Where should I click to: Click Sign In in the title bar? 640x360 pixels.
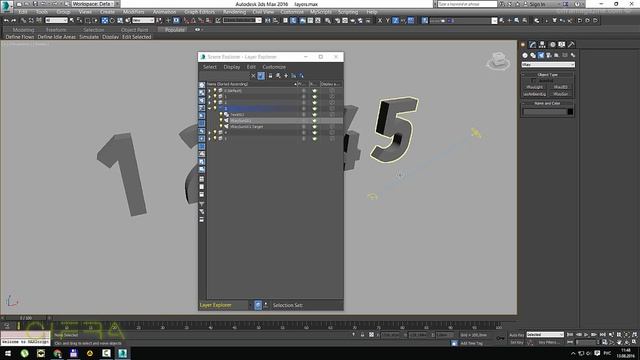[x=537, y=4]
